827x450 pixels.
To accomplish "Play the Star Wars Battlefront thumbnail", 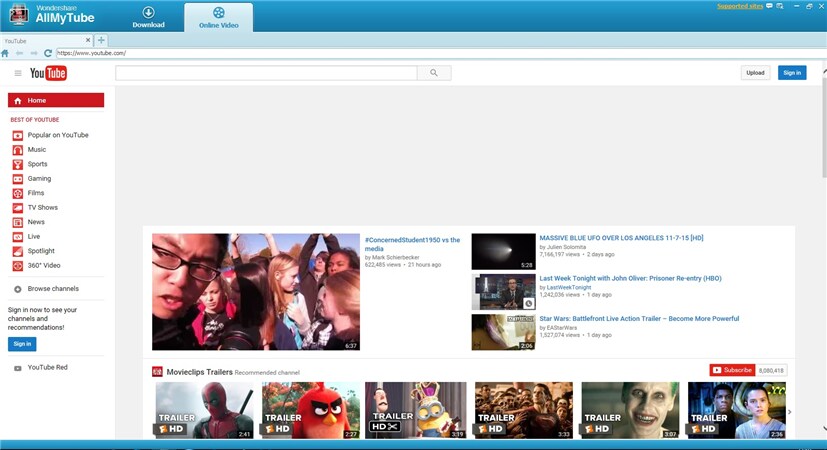I will coord(503,332).
